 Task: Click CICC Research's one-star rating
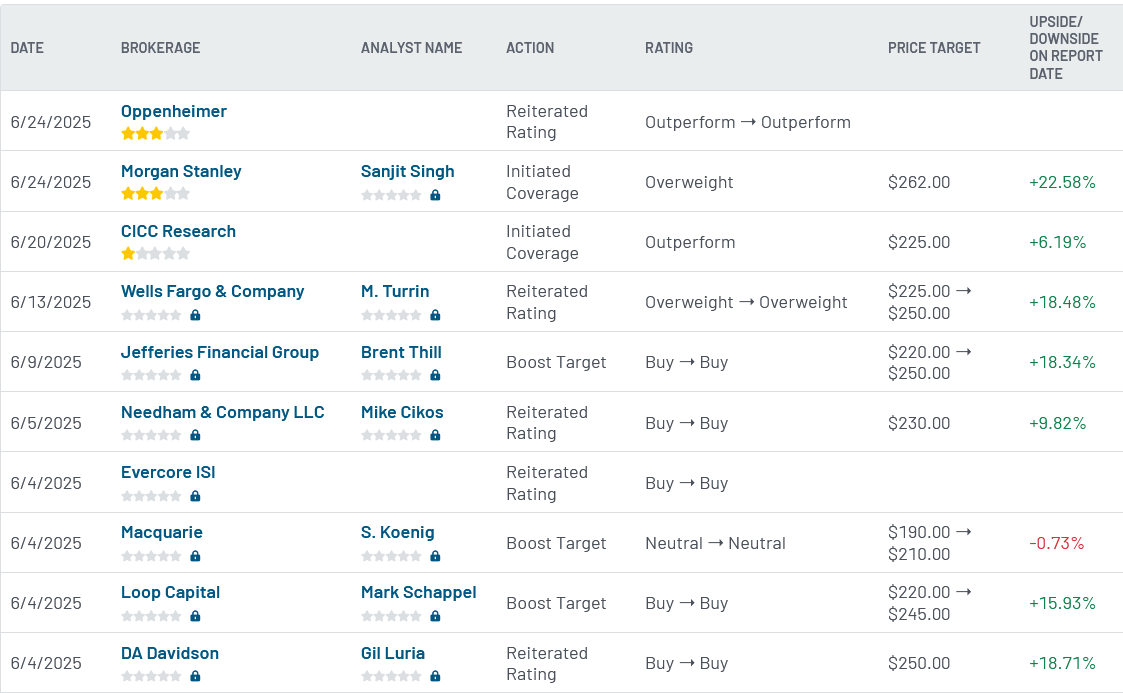pyautogui.click(x=155, y=253)
